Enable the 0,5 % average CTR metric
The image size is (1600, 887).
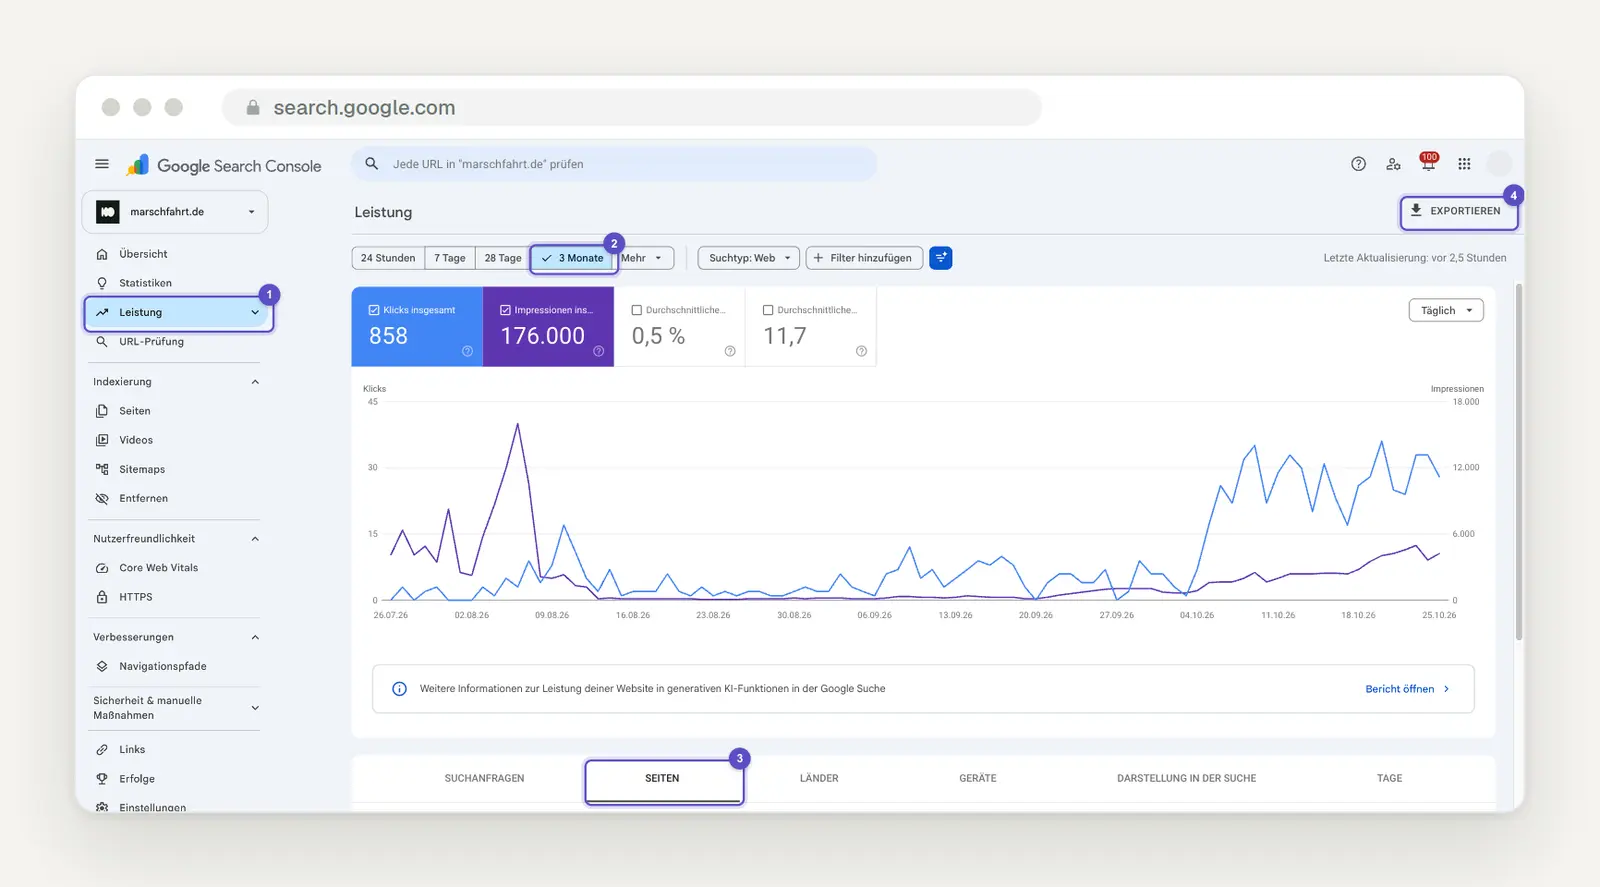click(x=679, y=326)
